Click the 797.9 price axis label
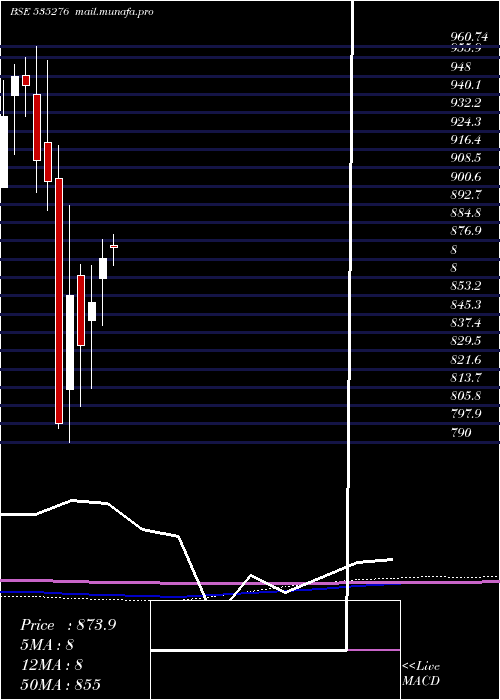This screenshot has height=700, width=500. (x=466, y=415)
